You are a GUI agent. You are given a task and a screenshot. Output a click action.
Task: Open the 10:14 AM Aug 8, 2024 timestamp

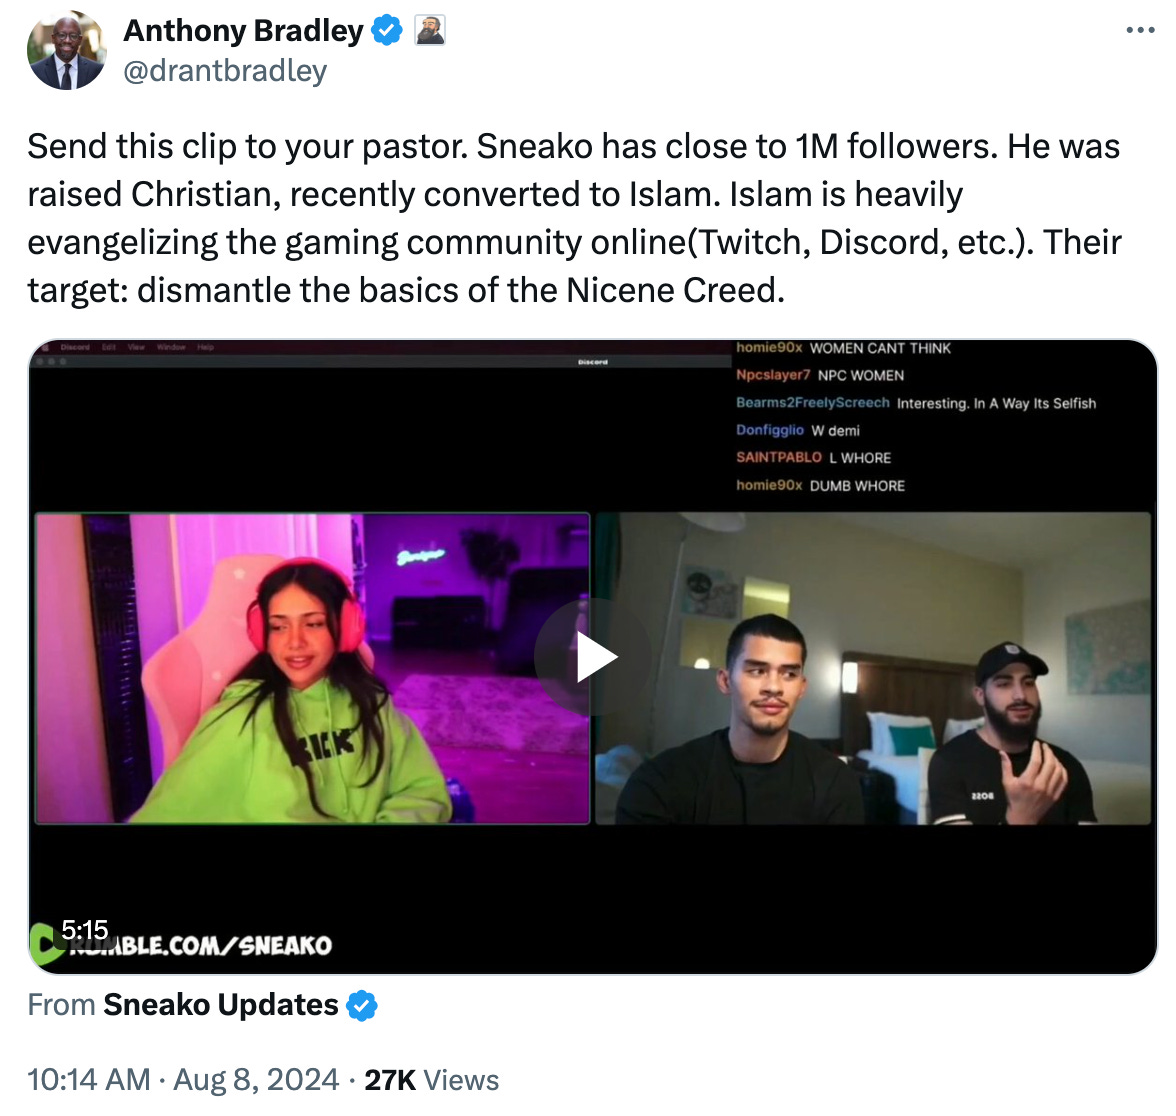pyautogui.click(x=183, y=1080)
